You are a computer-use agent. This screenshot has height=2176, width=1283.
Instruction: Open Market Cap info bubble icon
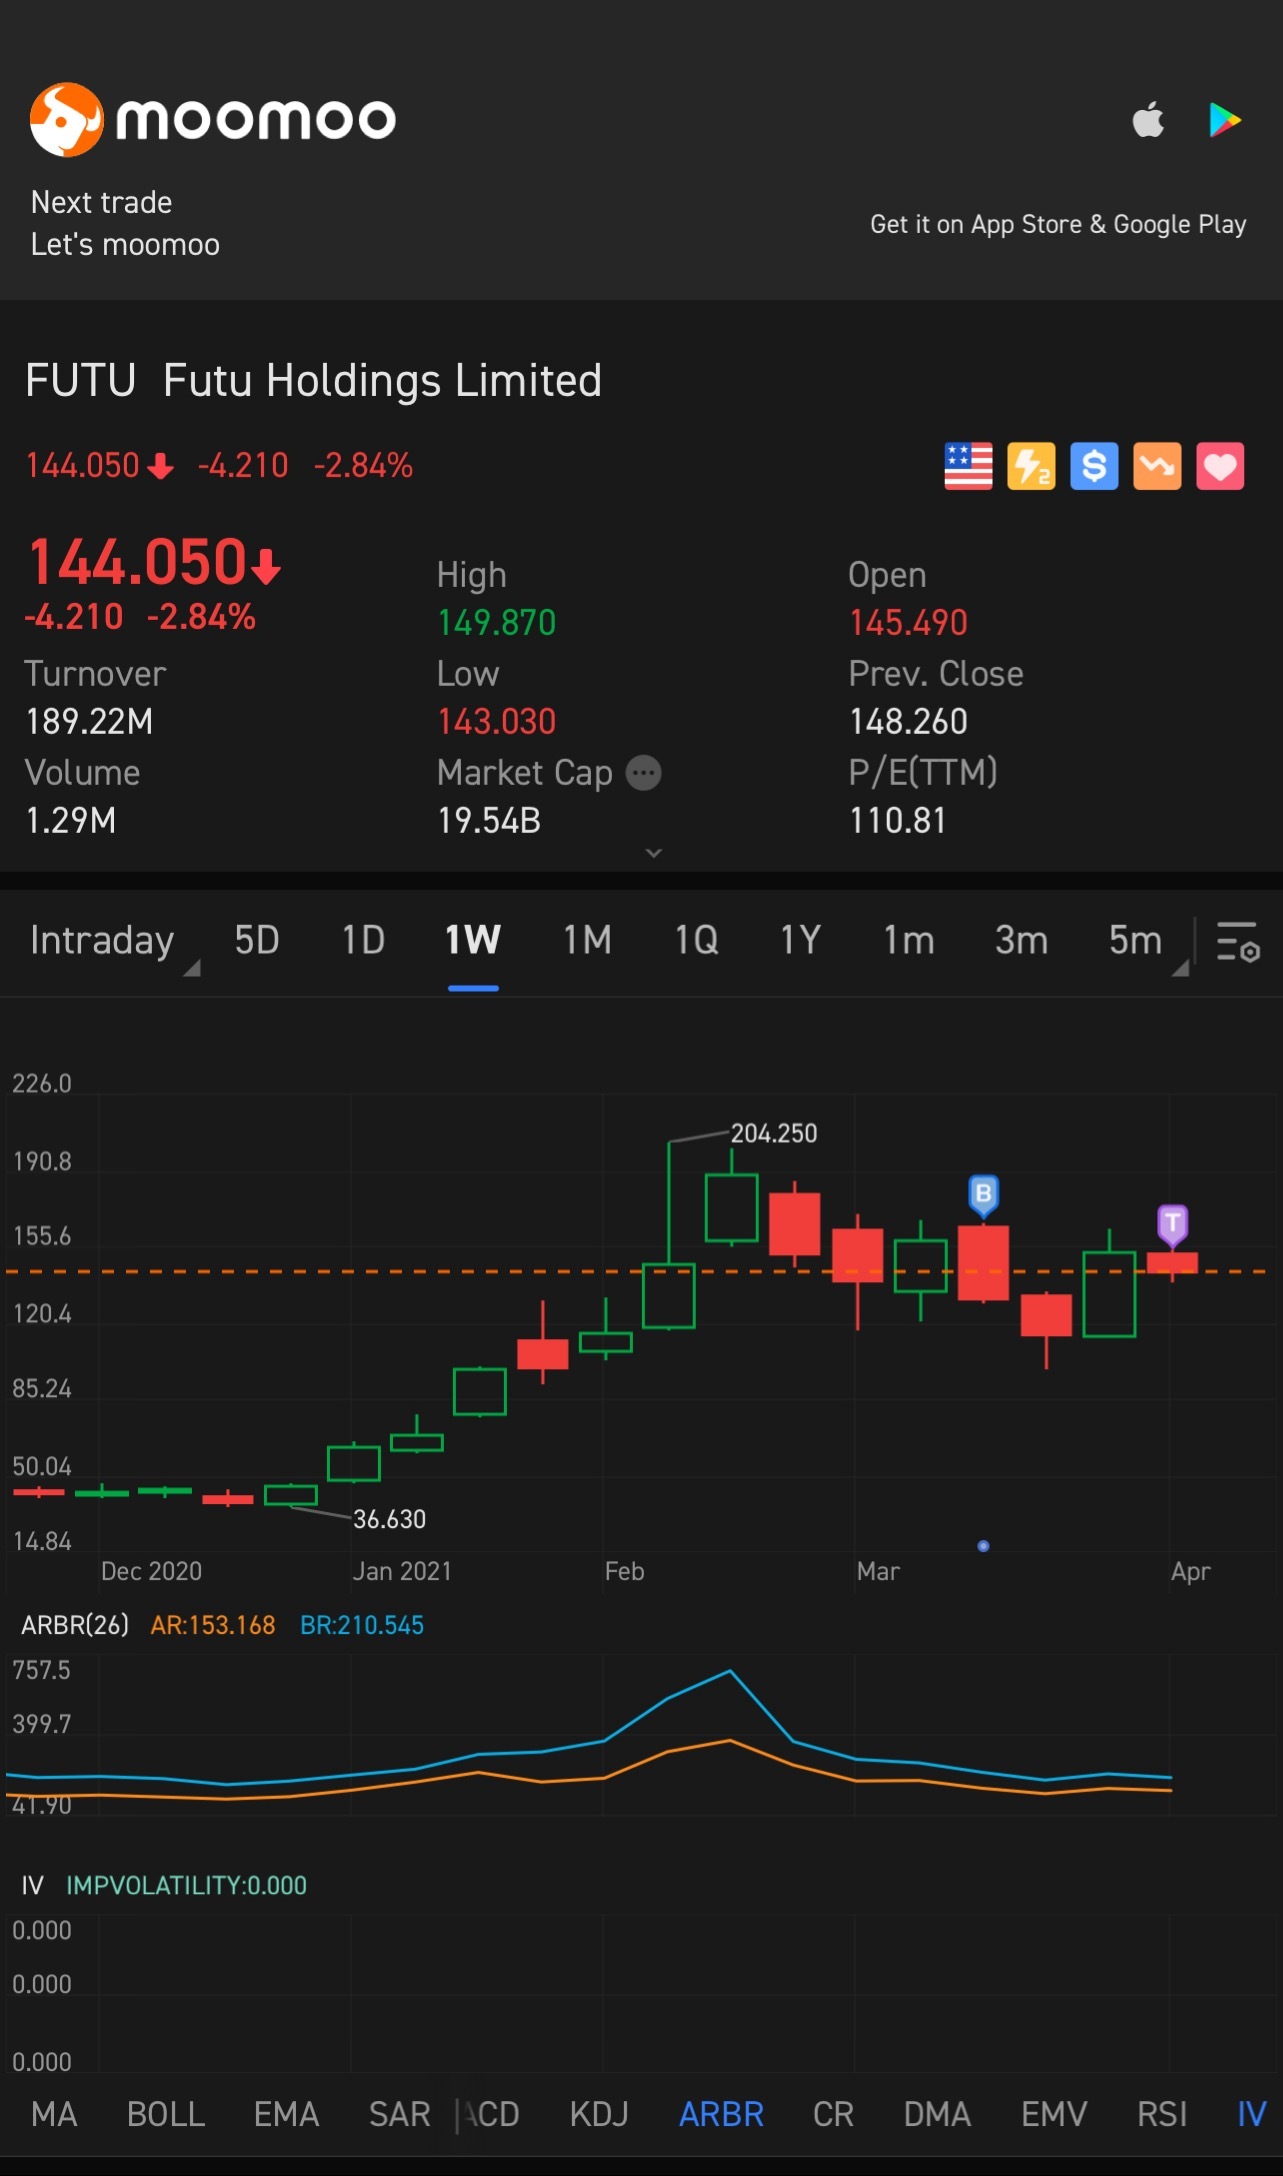pos(643,773)
